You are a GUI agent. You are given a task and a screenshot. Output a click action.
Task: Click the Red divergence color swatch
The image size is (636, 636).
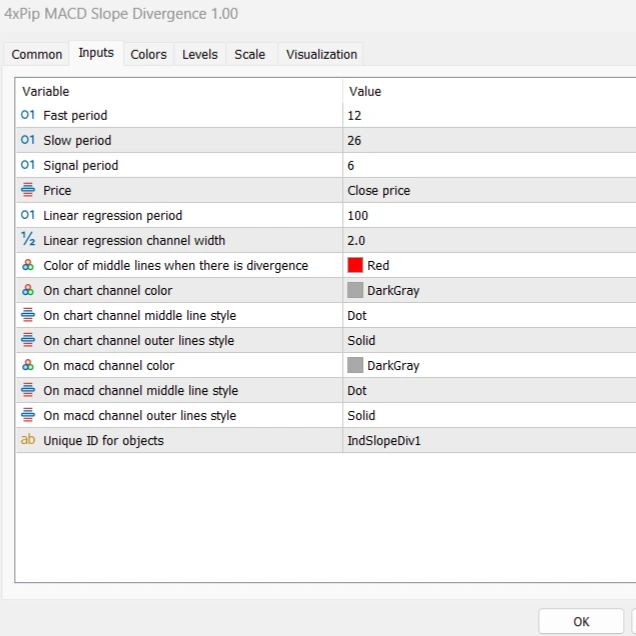[x=355, y=265]
